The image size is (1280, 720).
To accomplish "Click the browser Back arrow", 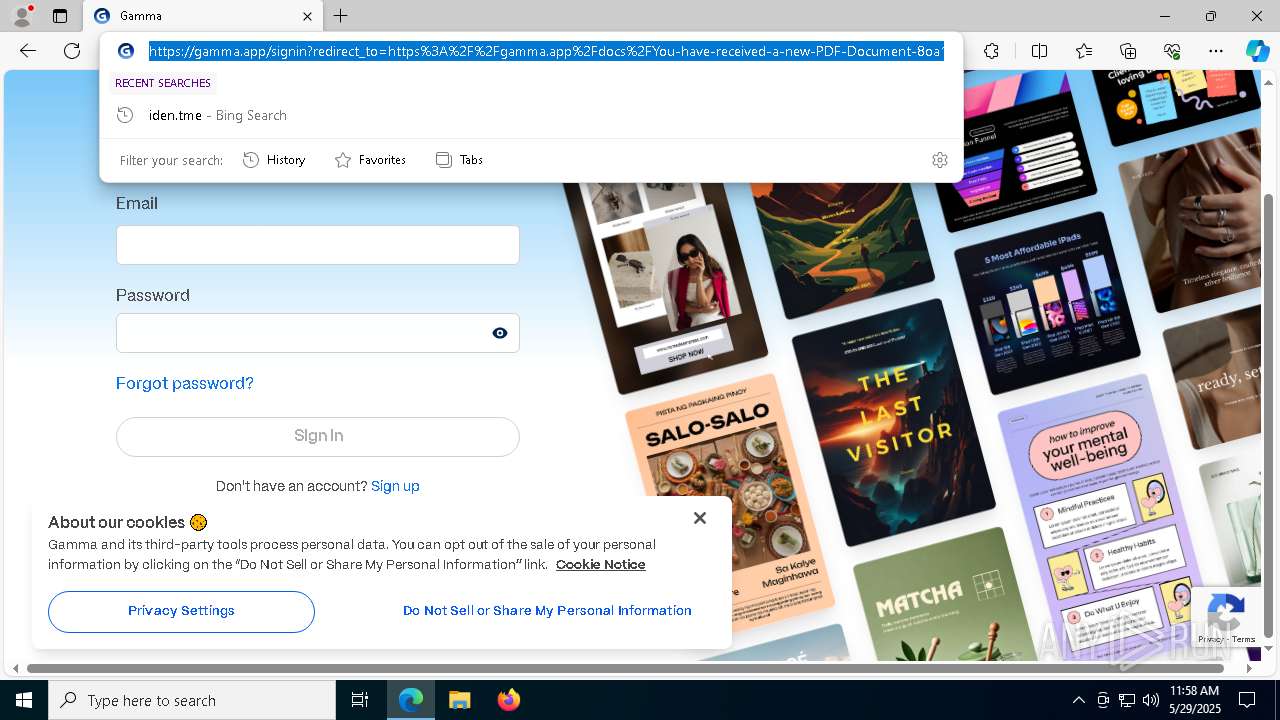I will 28,51.
